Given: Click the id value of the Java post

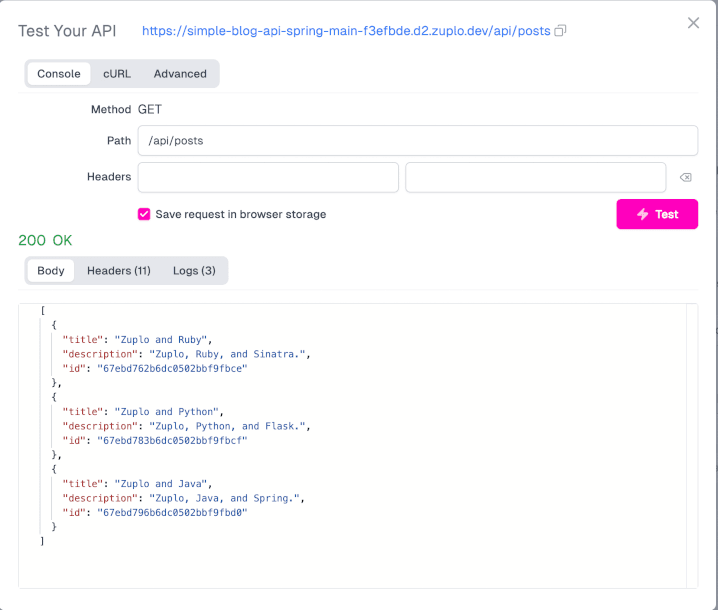Looking at the screenshot, I should (171, 512).
